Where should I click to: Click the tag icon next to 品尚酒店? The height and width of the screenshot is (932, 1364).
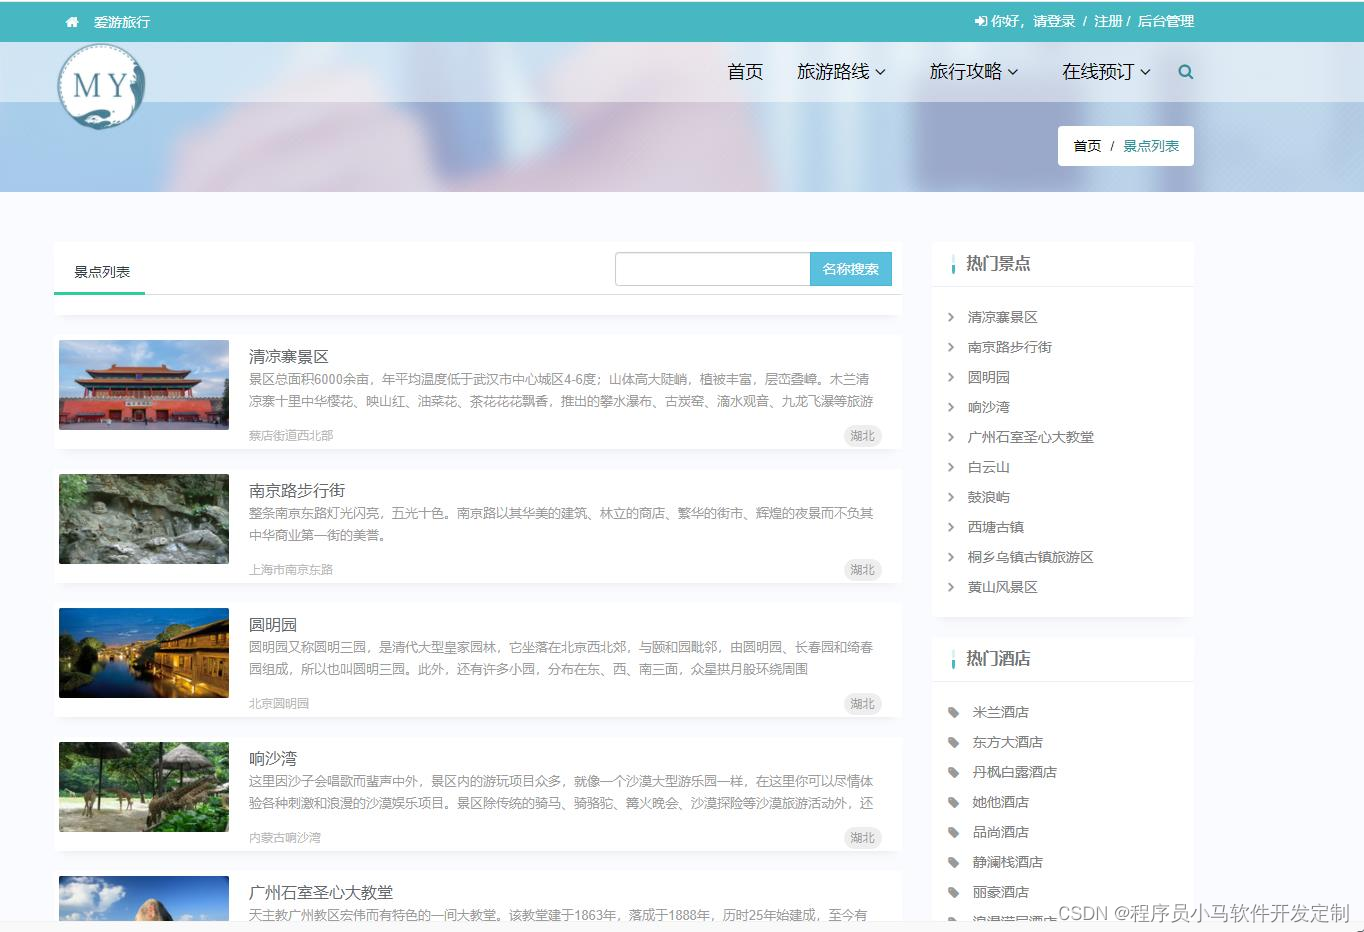pyautogui.click(x=955, y=832)
